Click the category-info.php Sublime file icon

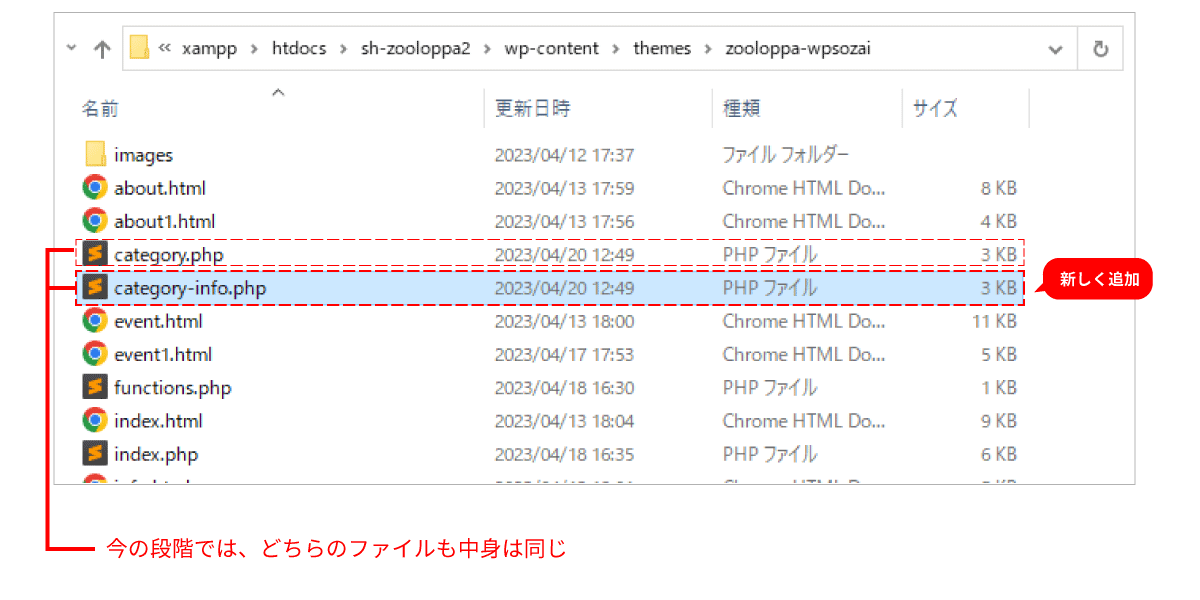[x=95, y=287]
